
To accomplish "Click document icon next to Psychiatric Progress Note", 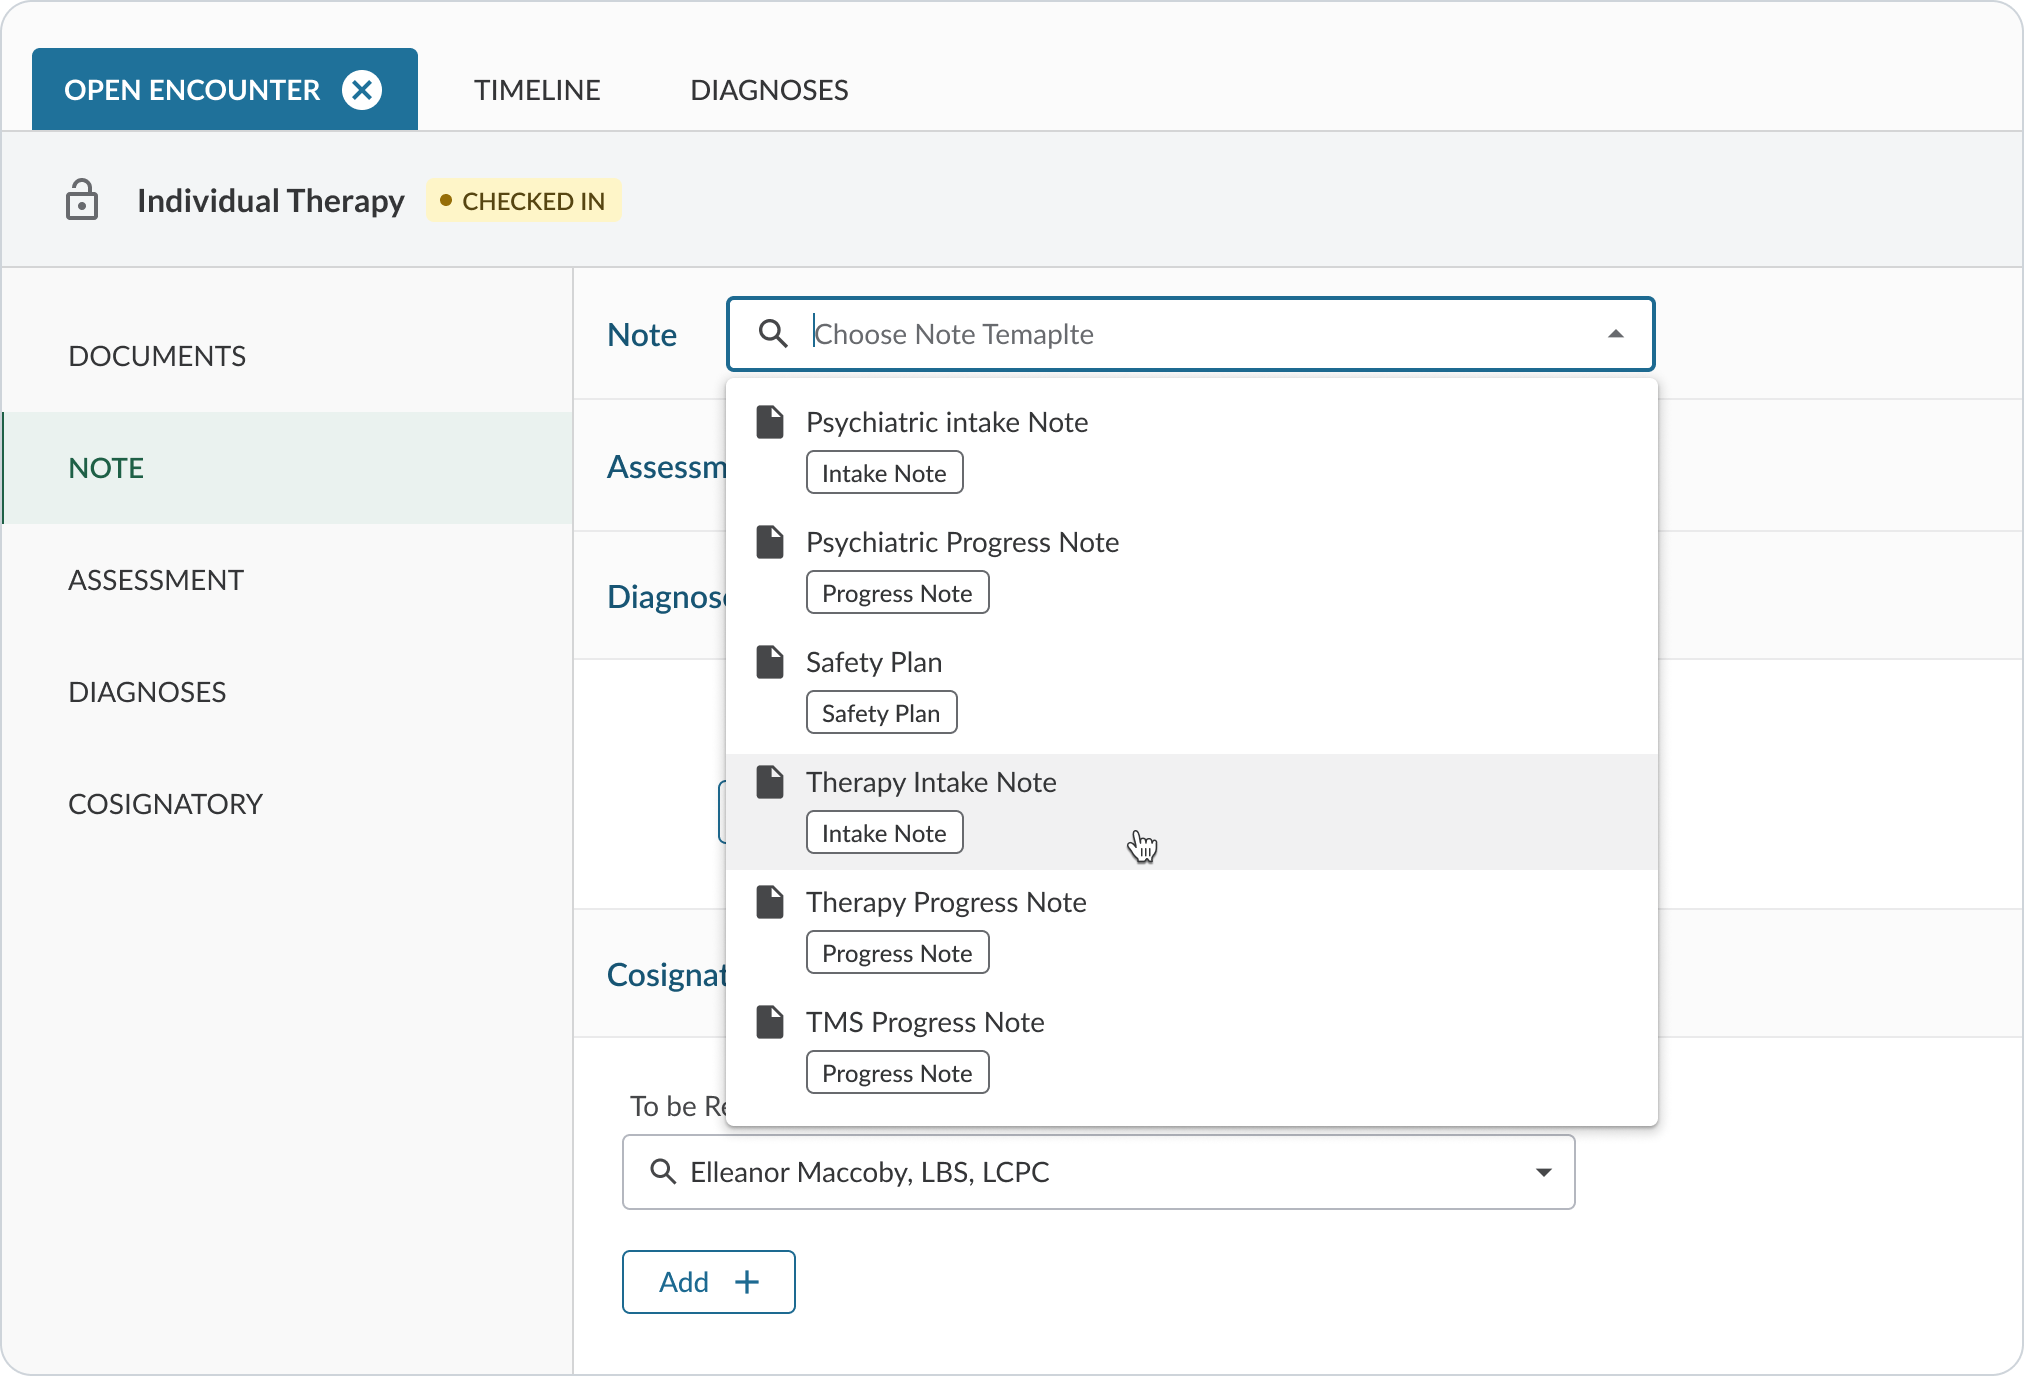I will coord(770,542).
